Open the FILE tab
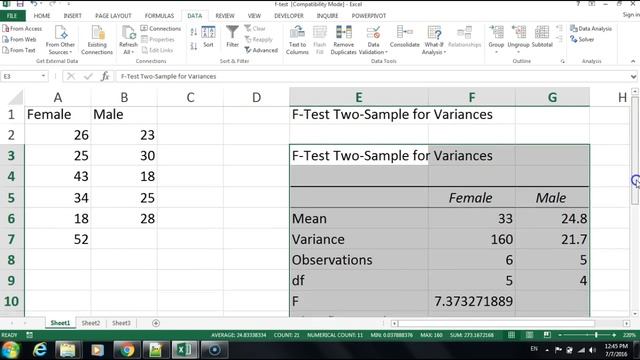Image resolution: width=640 pixels, height=360 pixels. pyautogui.click(x=12, y=16)
